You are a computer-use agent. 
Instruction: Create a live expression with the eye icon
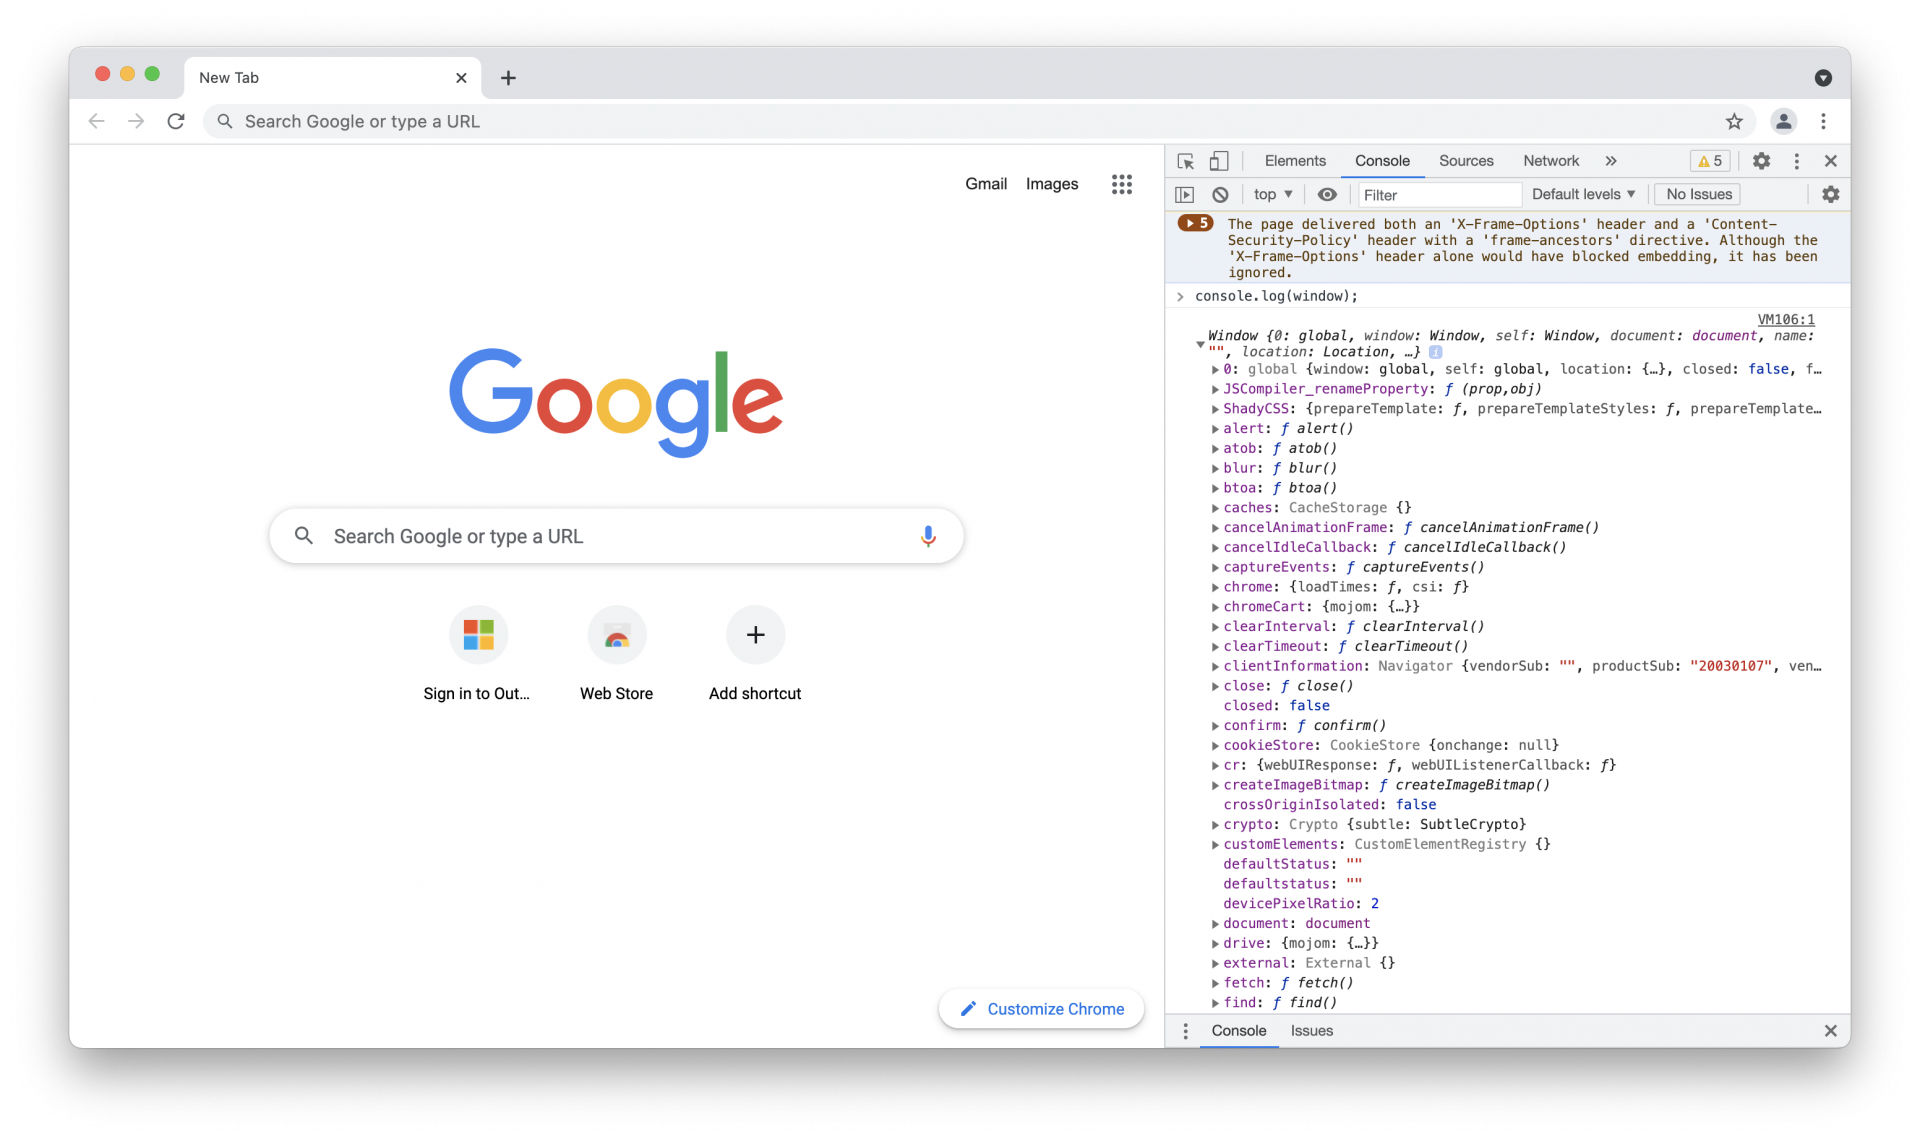(1328, 194)
